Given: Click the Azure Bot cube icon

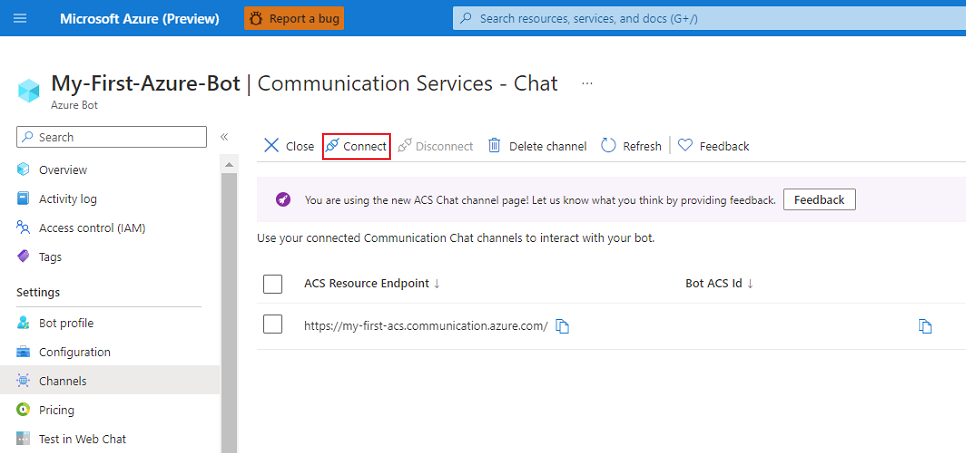Looking at the screenshot, I should point(28,90).
